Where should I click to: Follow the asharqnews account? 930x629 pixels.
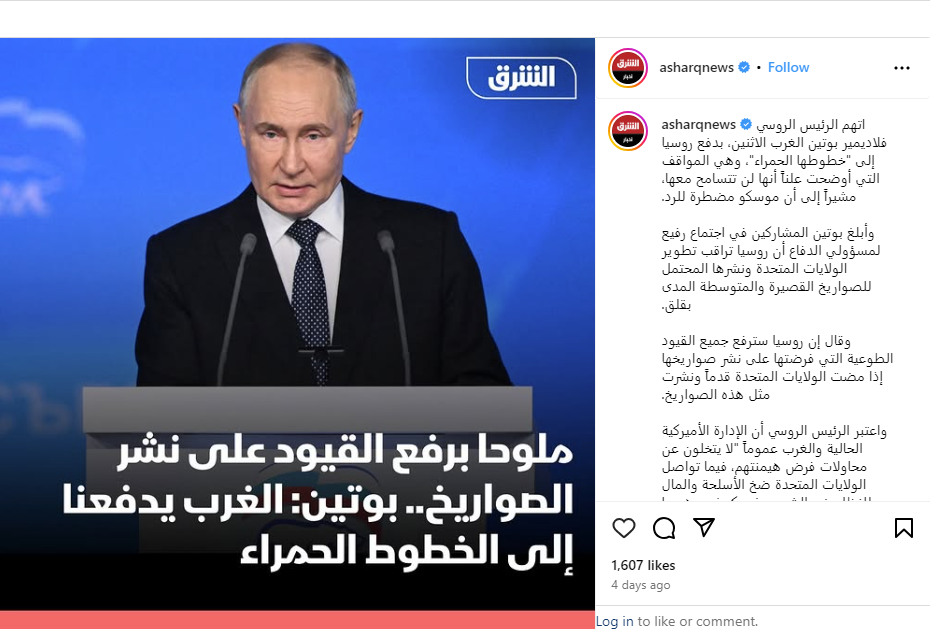point(788,68)
